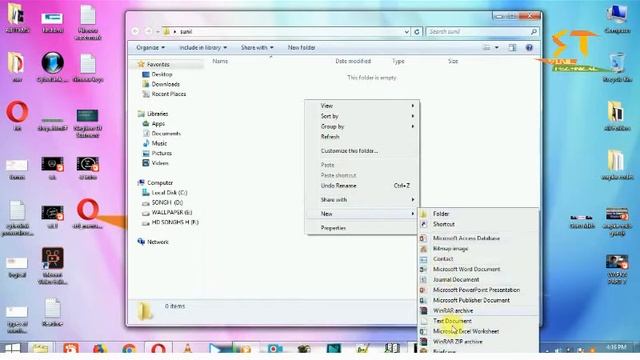Select the top-left Opera desktop icon
The height and width of the screenshot is (360, 640).
pos(17,116)
